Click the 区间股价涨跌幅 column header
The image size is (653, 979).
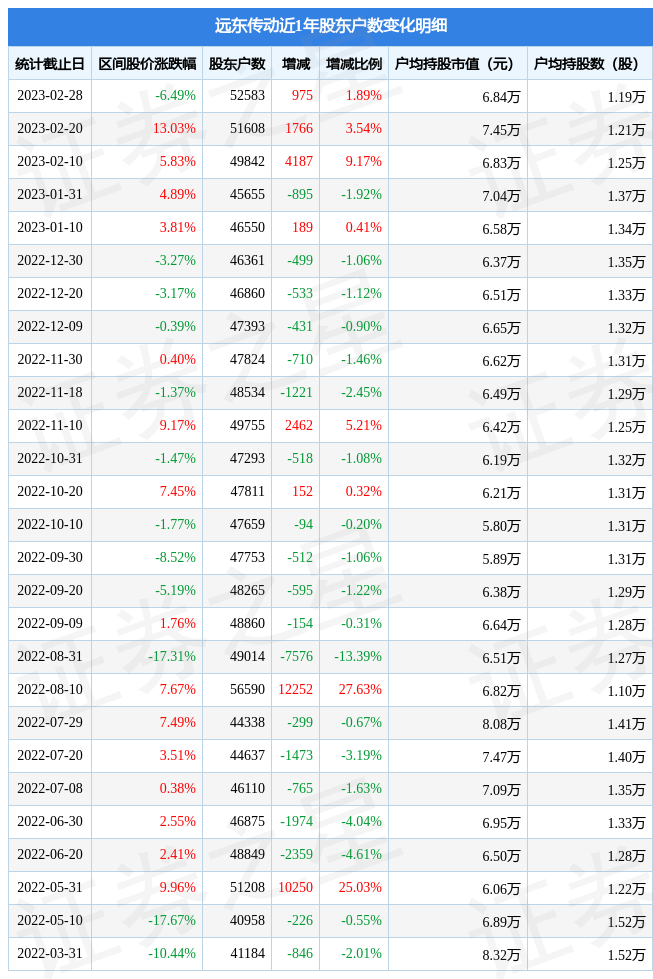[x=147, y=64]
